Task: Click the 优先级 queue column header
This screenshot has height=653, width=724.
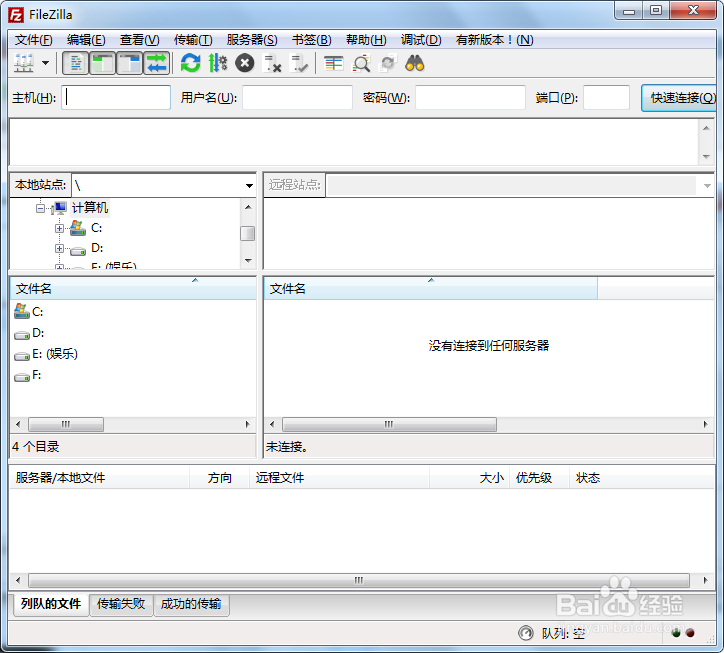Action: click(x=539, y=478)
